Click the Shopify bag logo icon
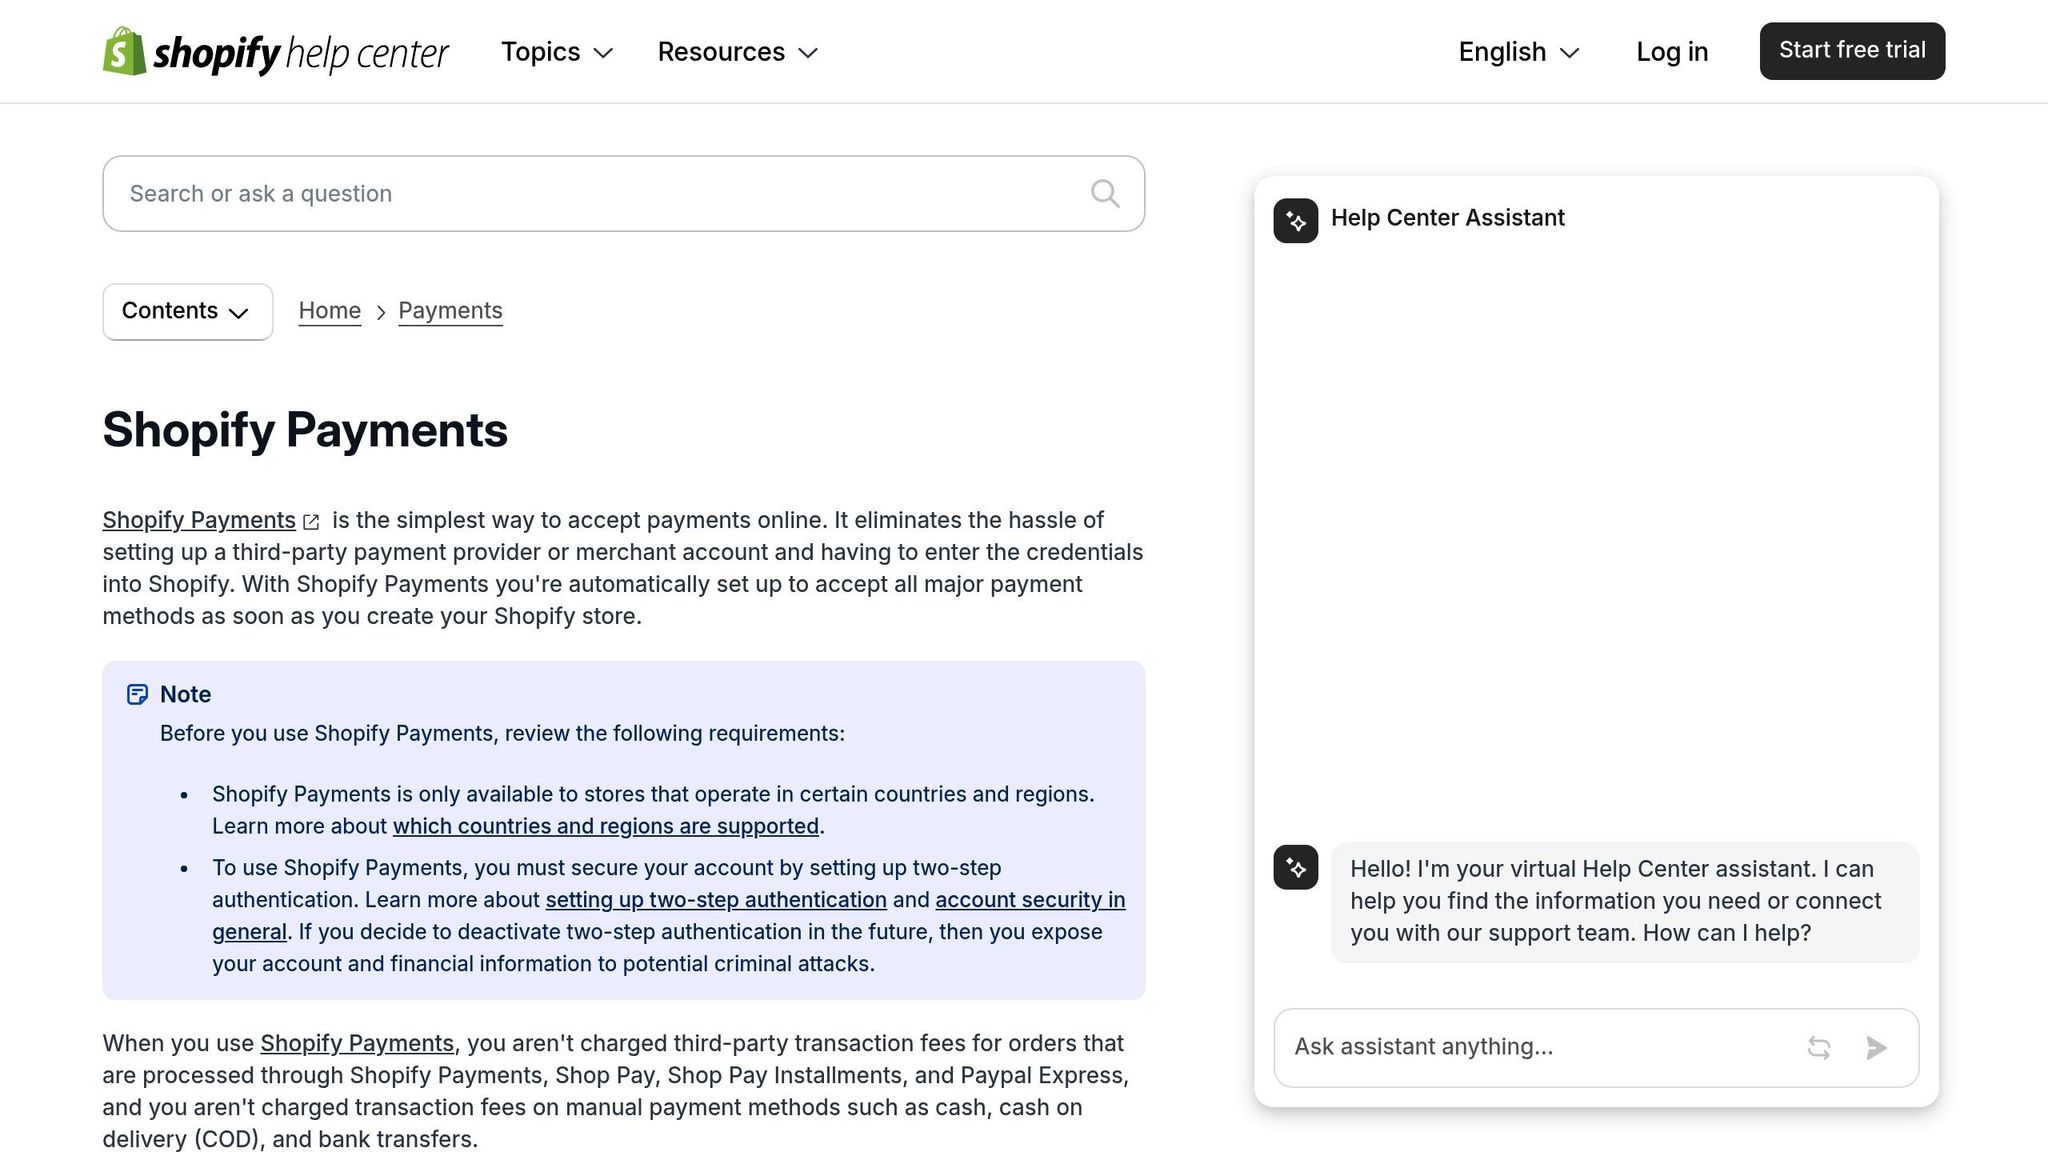This screenshot has width=2048, height=1152. (x=124, y=51)
